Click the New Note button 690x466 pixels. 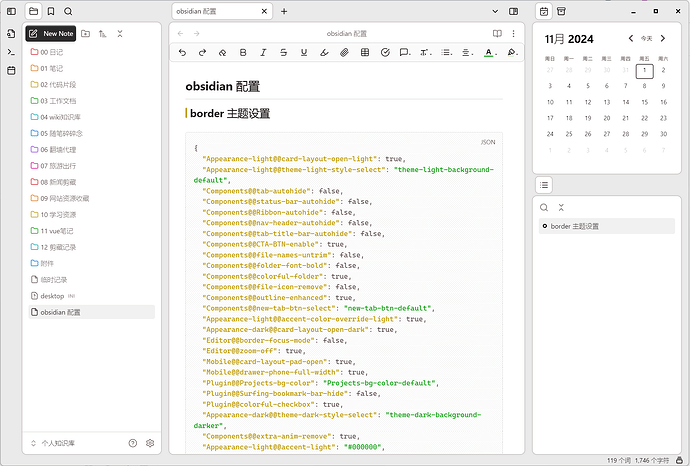tap(51, 33)
